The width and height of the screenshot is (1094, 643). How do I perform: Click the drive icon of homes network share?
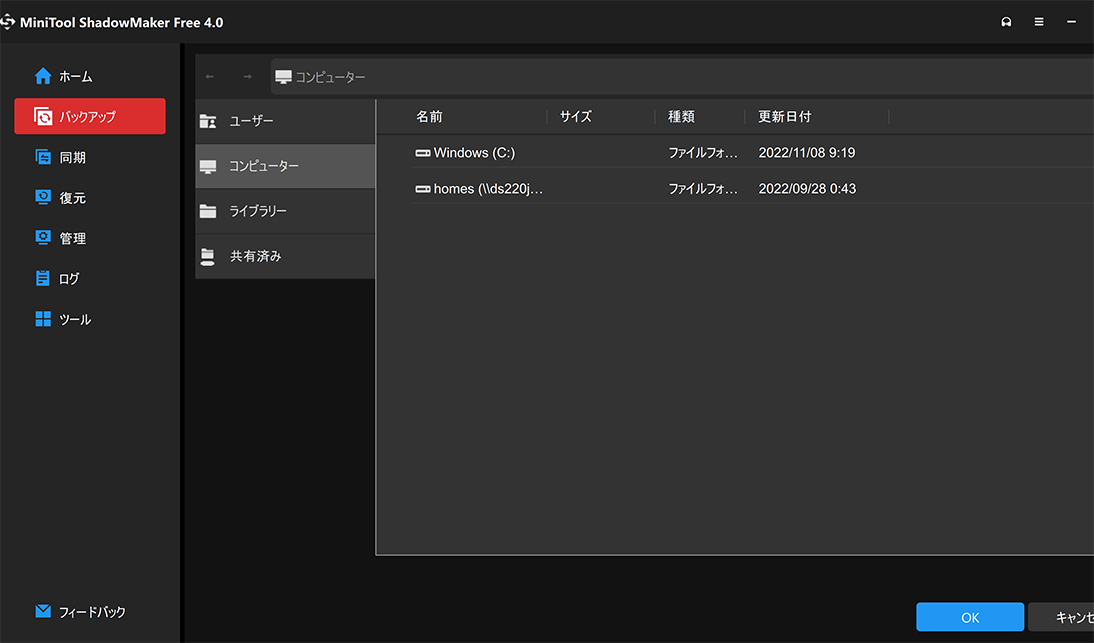click(423, 189)
